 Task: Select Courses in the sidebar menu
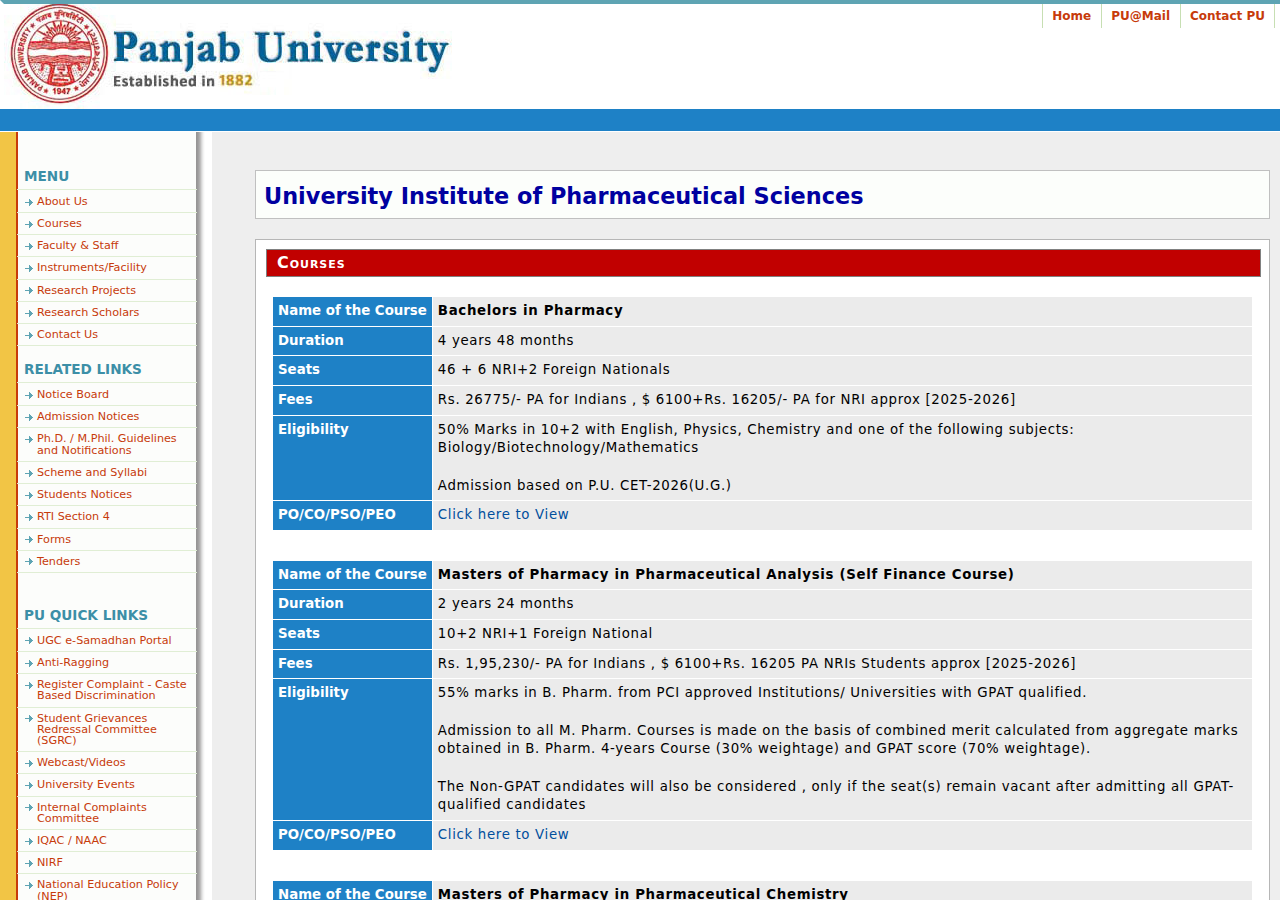(59, 223)
